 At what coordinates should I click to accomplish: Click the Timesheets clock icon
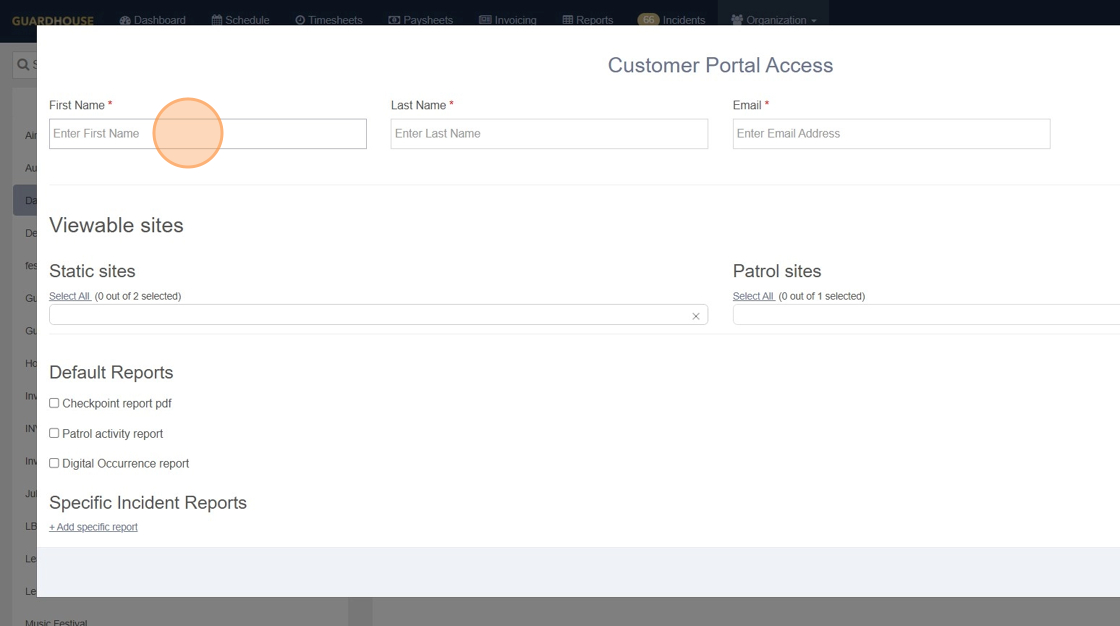[x=300, y=20]
